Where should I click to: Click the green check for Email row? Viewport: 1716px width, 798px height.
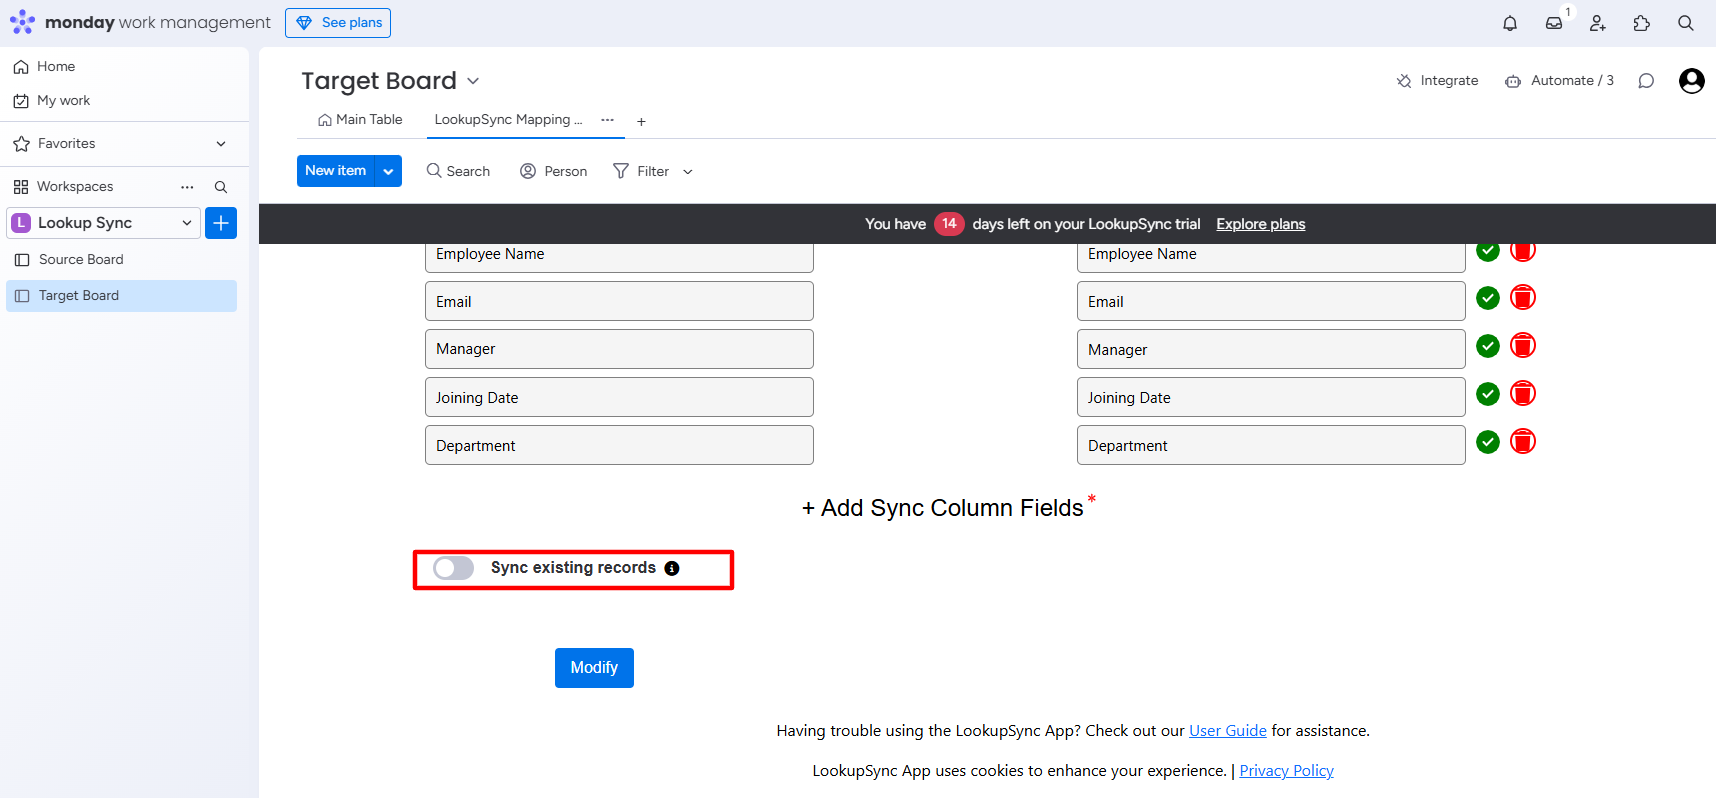pyautogui.click(x=1488, y=298)
